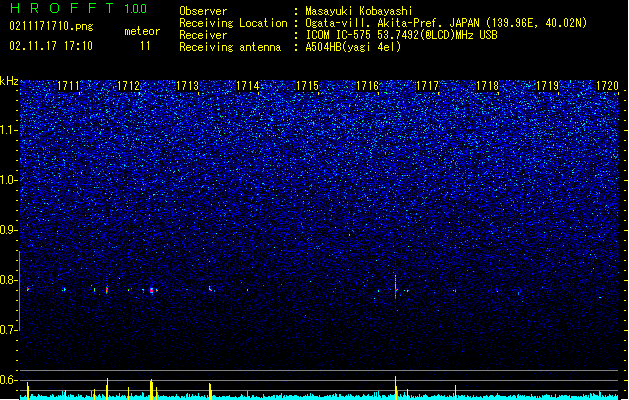Click the tallest yellow peak in power graph
The image size is (629, 400).
click(x=396, y=387)
